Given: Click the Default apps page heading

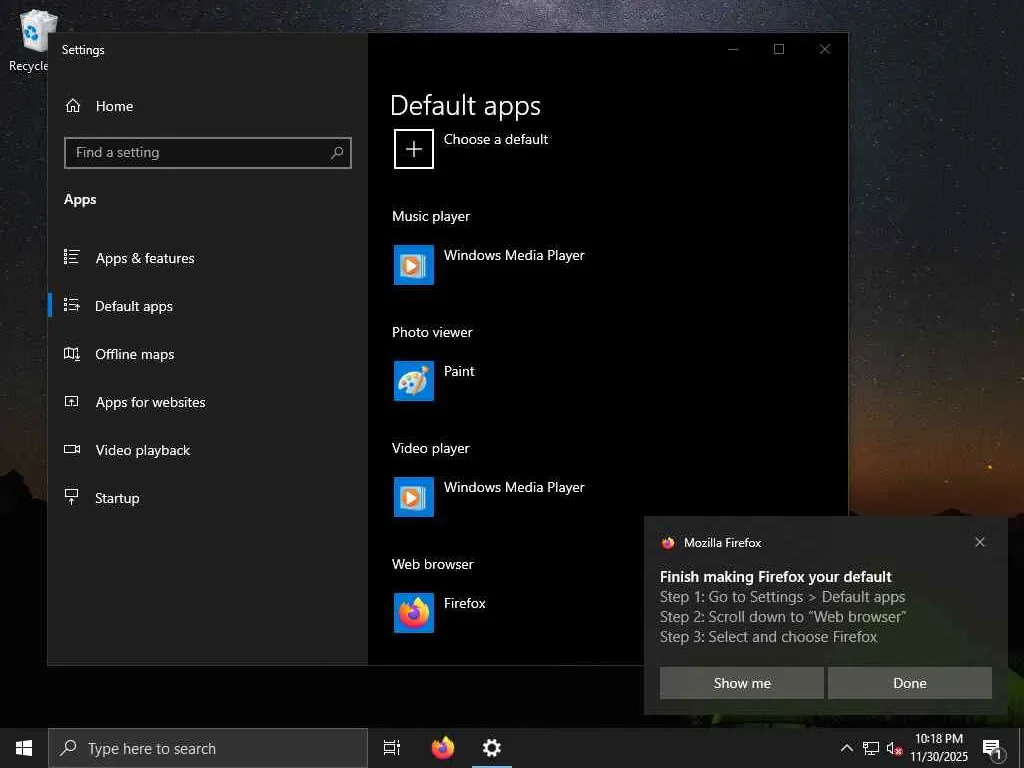Looking at the screenshot, I should [465, 106].
